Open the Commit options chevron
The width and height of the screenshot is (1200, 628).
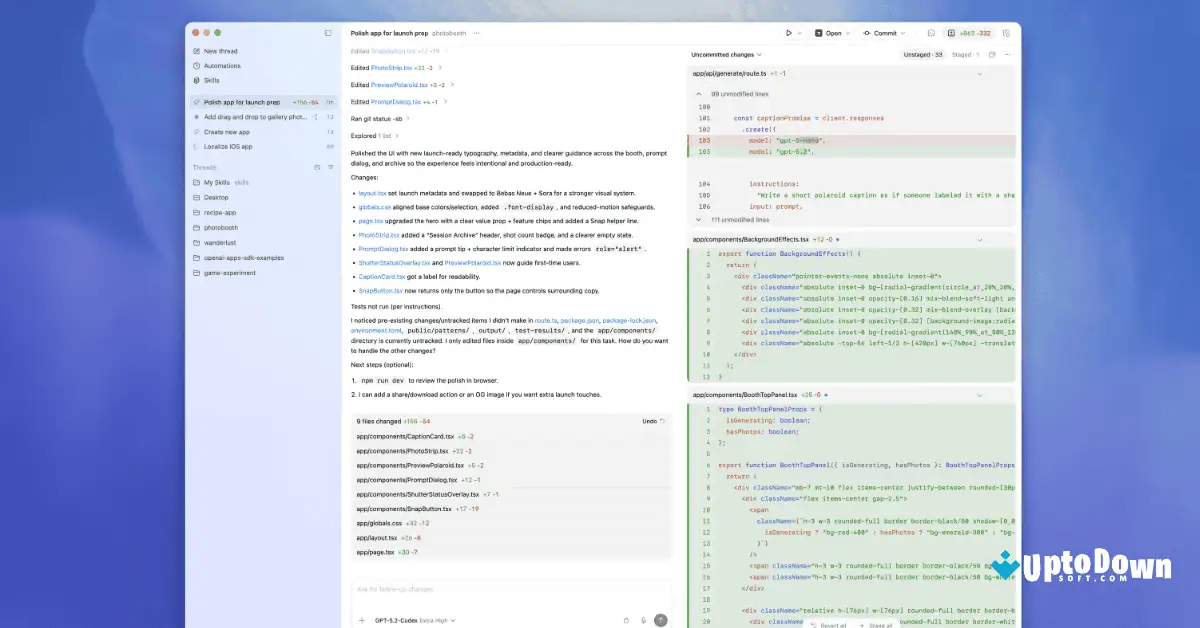902,32
